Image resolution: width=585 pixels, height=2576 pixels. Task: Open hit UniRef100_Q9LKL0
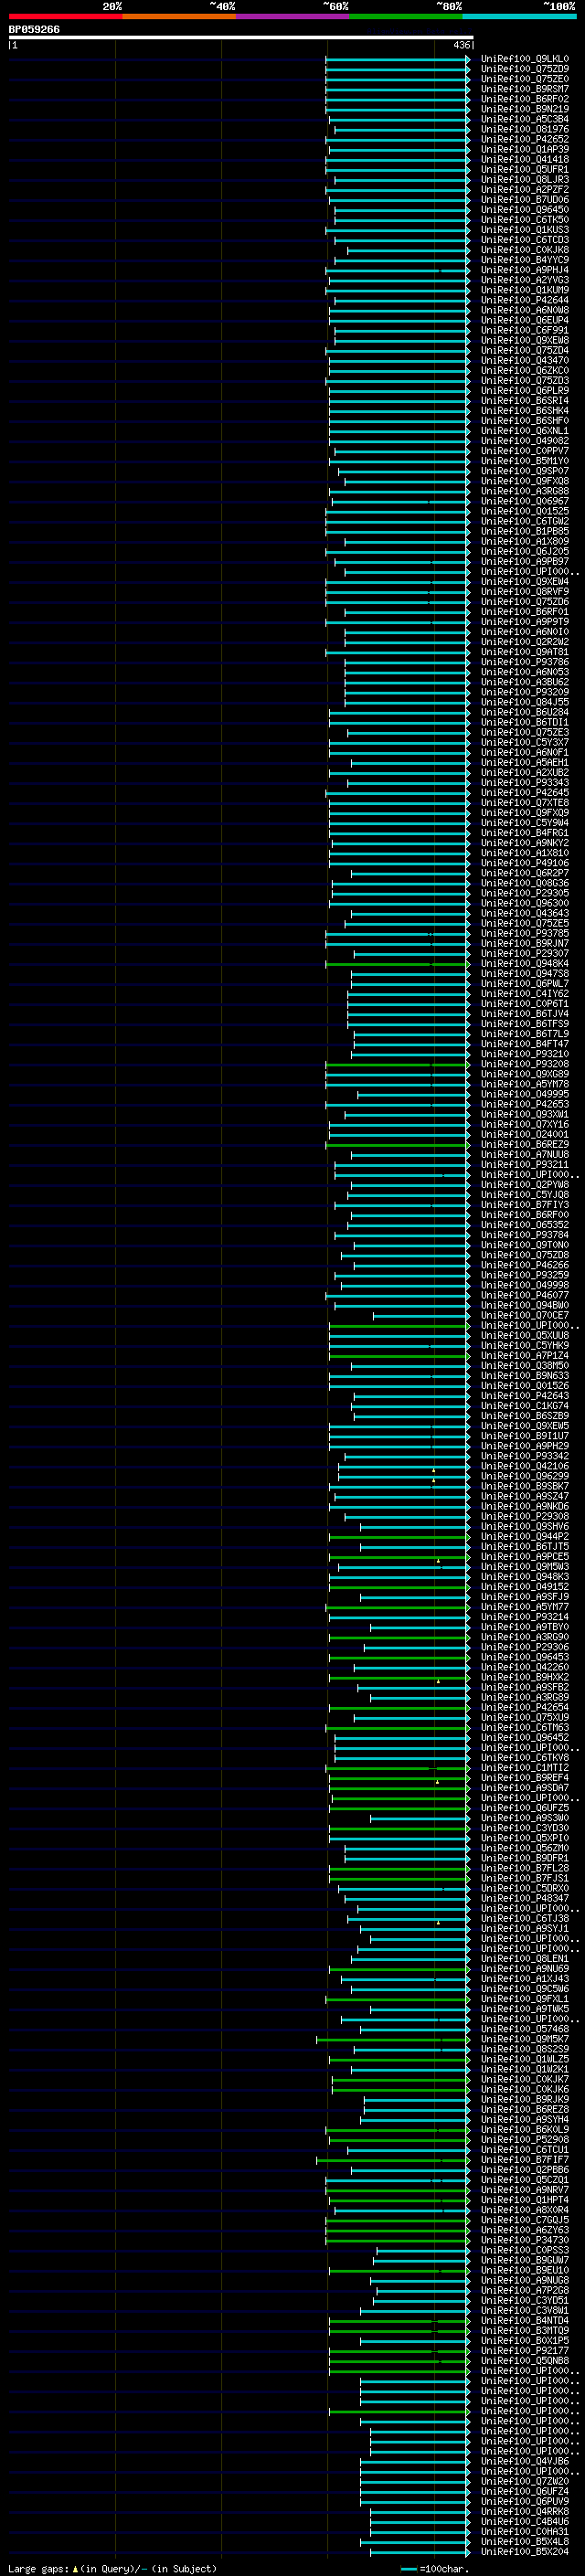tap(525, 59)
